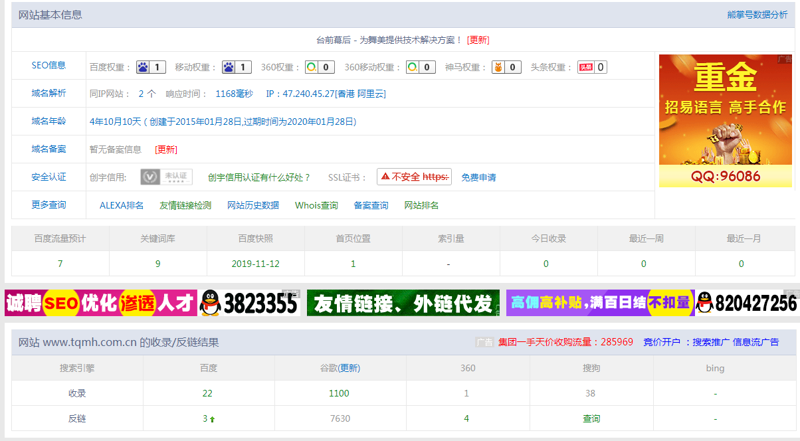Select the 安全认证 row label

click(48, 177)
